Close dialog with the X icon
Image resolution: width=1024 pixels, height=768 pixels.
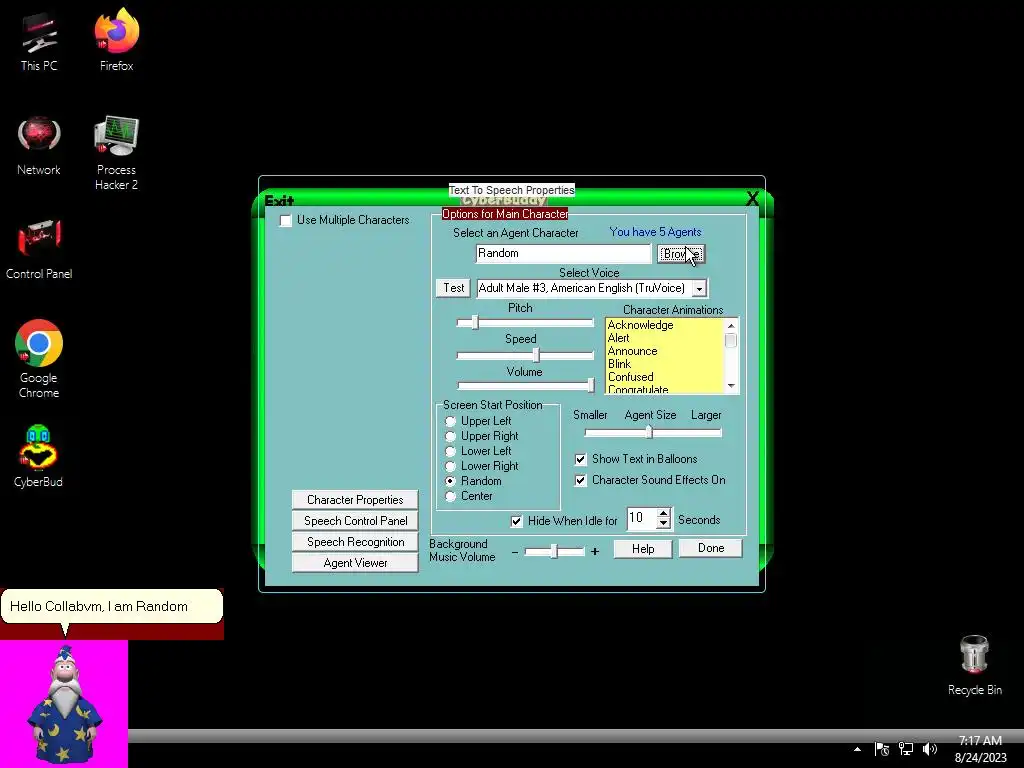[752, 199]
